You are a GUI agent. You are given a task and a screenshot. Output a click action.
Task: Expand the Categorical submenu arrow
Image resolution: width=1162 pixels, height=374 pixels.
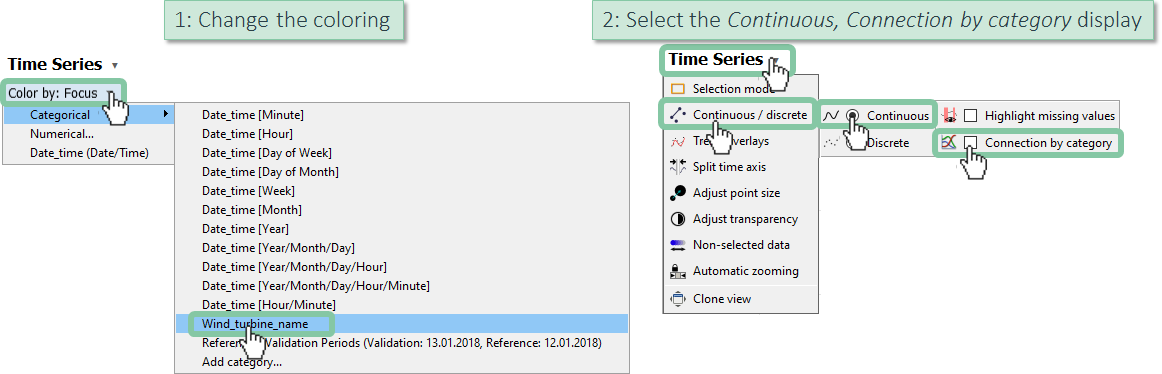(165, 115)
